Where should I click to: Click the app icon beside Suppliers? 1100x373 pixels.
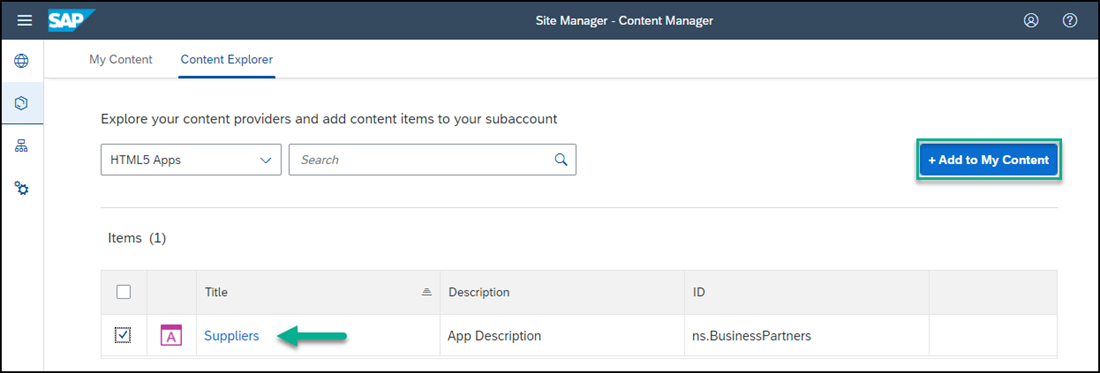point(171,336)
